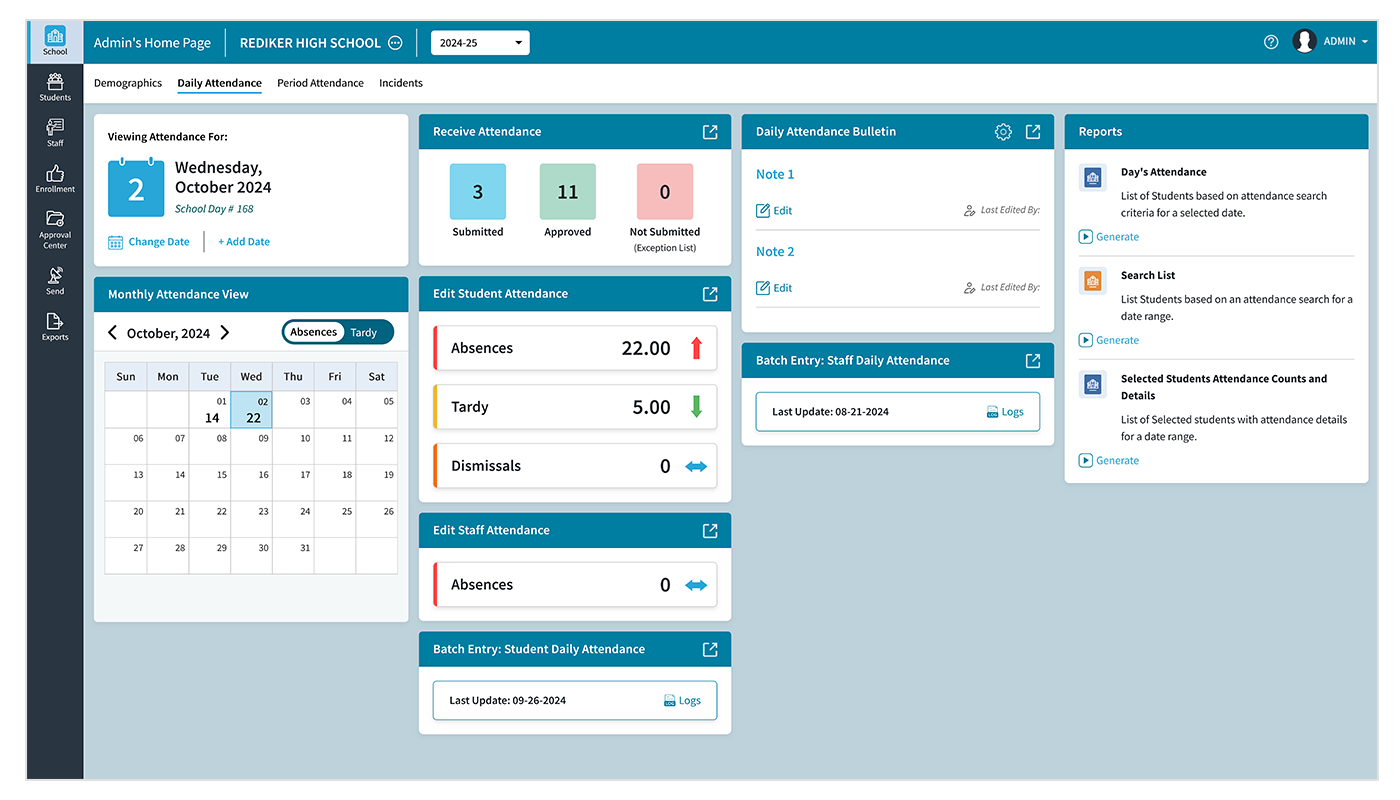Select the Absences toggle in Monthly Attendance View
This screenshot has width=1400, height=800.
313,331
